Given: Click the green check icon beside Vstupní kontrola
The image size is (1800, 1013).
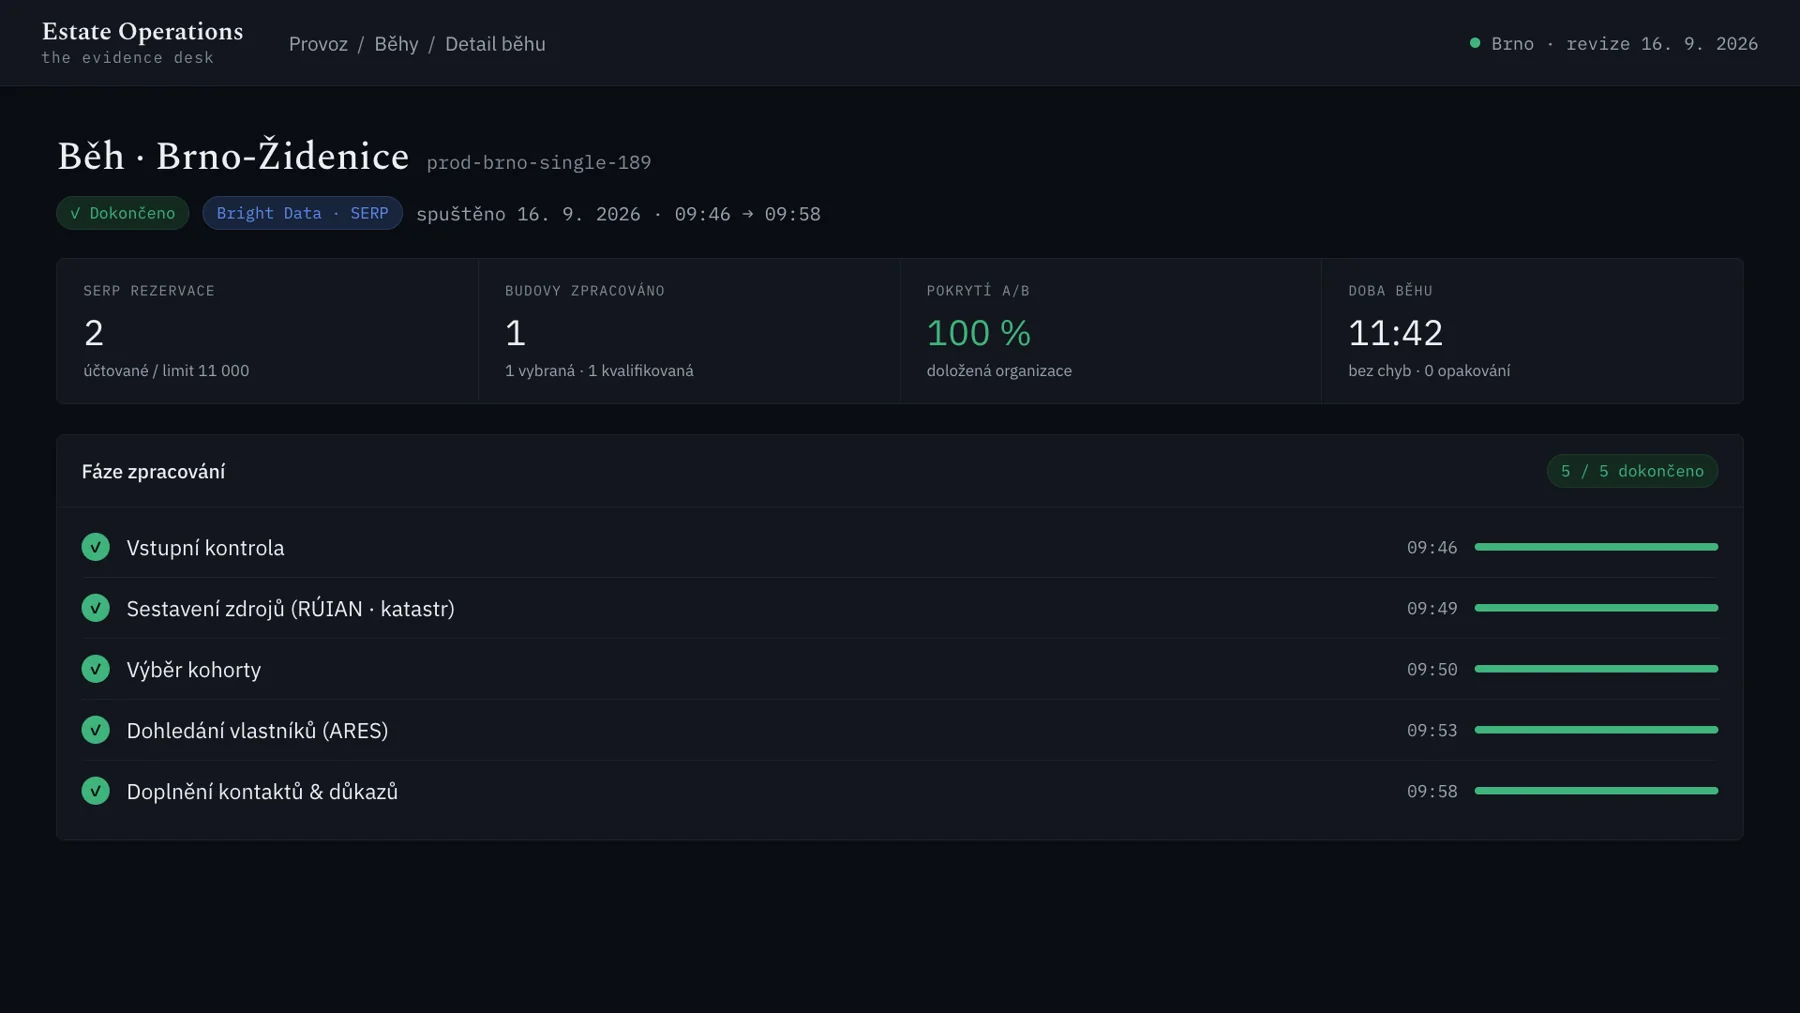Looking at the screenshot, I should 95,547.
